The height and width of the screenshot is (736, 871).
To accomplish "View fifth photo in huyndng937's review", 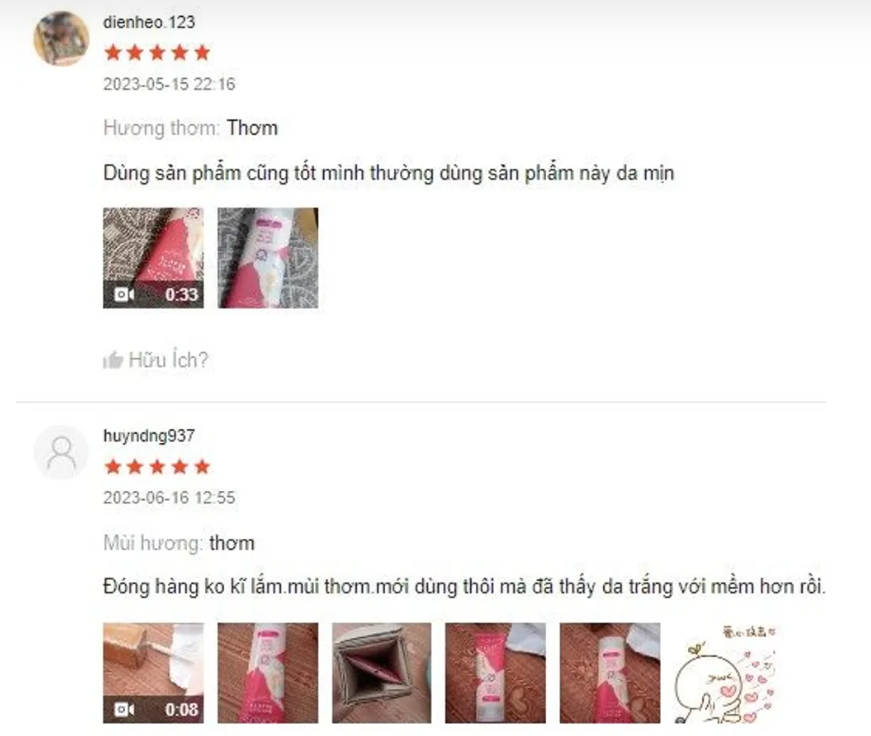I will coord(610,673).
